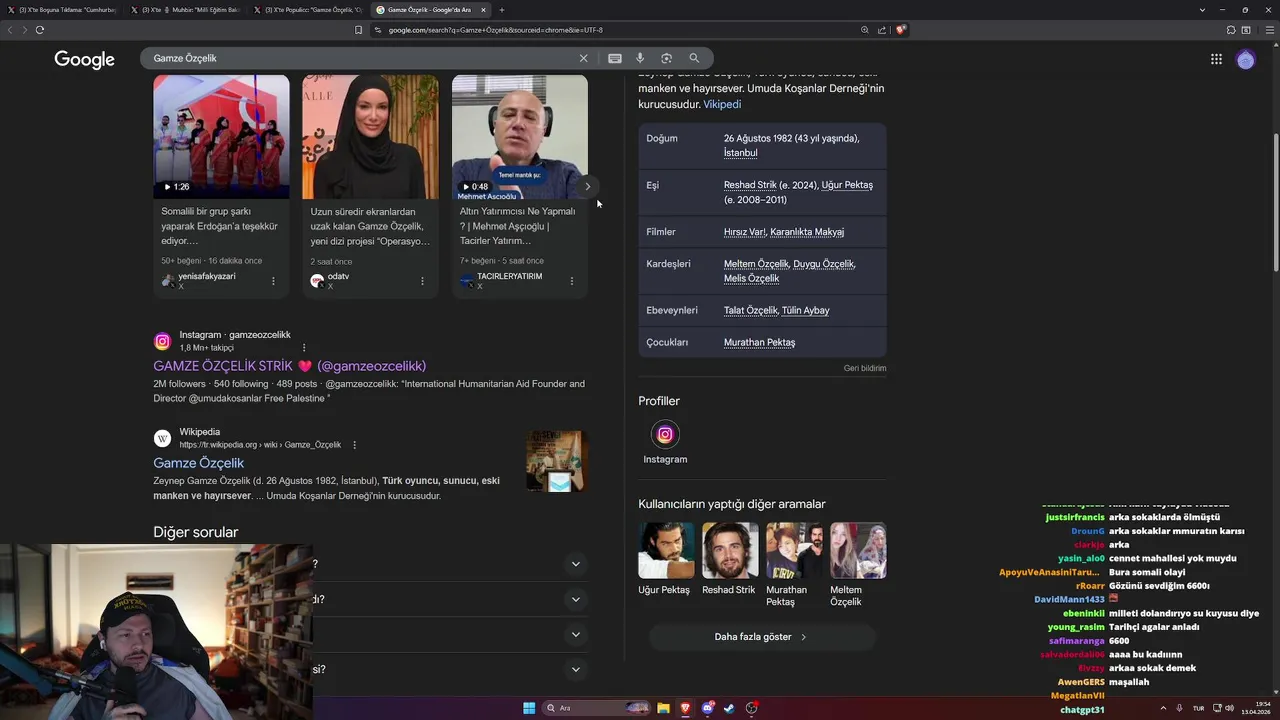
Task: Expand the first Diğer sorular question
Action: click(x=575, y=564)
